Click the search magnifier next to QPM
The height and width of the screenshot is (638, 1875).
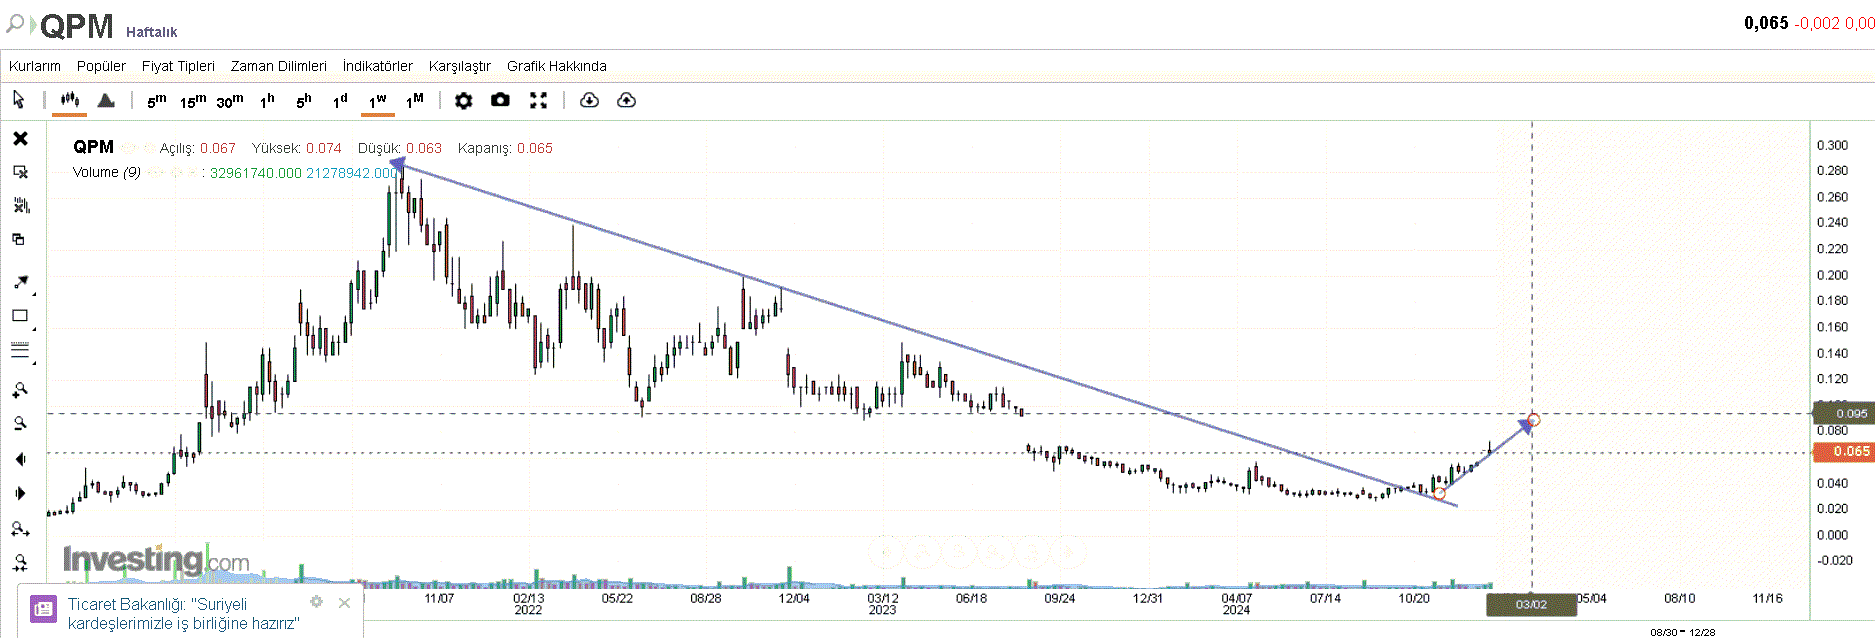[15, 22]
